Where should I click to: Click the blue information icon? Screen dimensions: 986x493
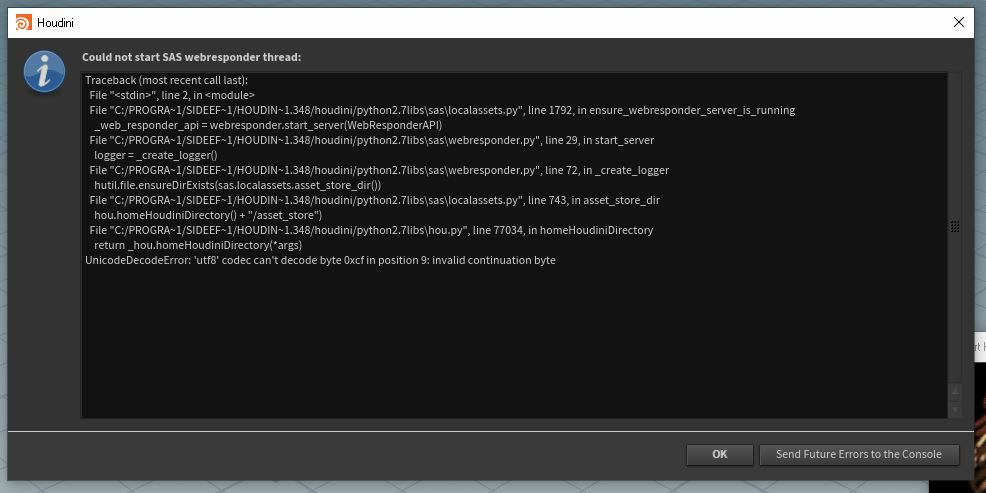[x=44, y=72]
